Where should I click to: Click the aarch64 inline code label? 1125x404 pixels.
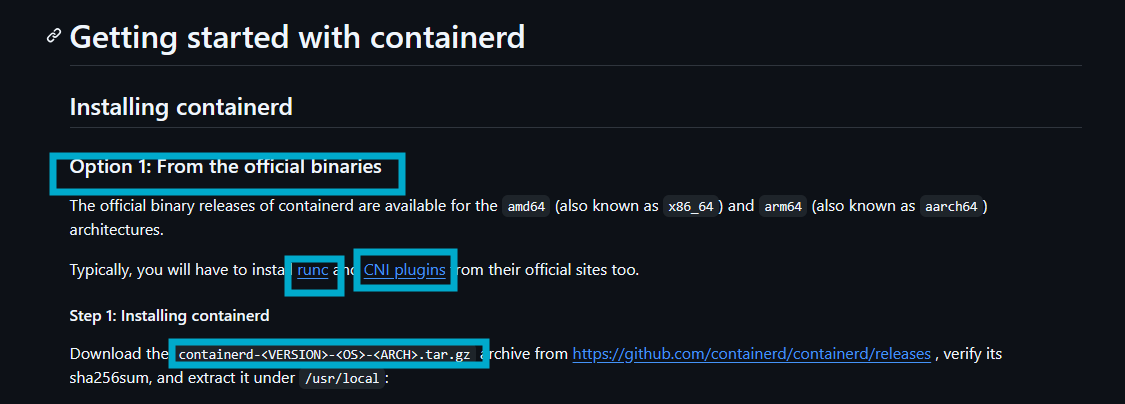(x=951, y=207)
